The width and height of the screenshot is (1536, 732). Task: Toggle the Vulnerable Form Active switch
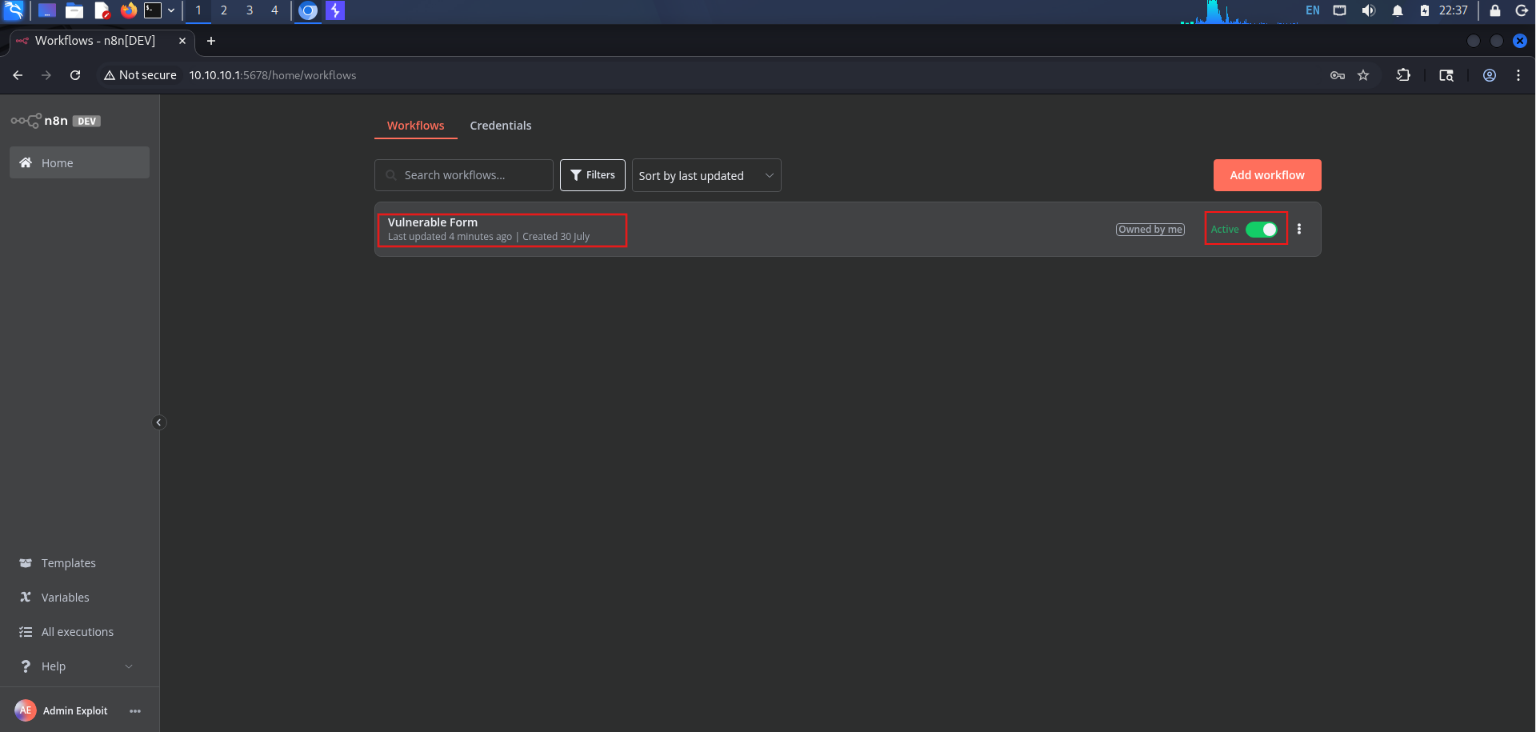[1261, 229]
